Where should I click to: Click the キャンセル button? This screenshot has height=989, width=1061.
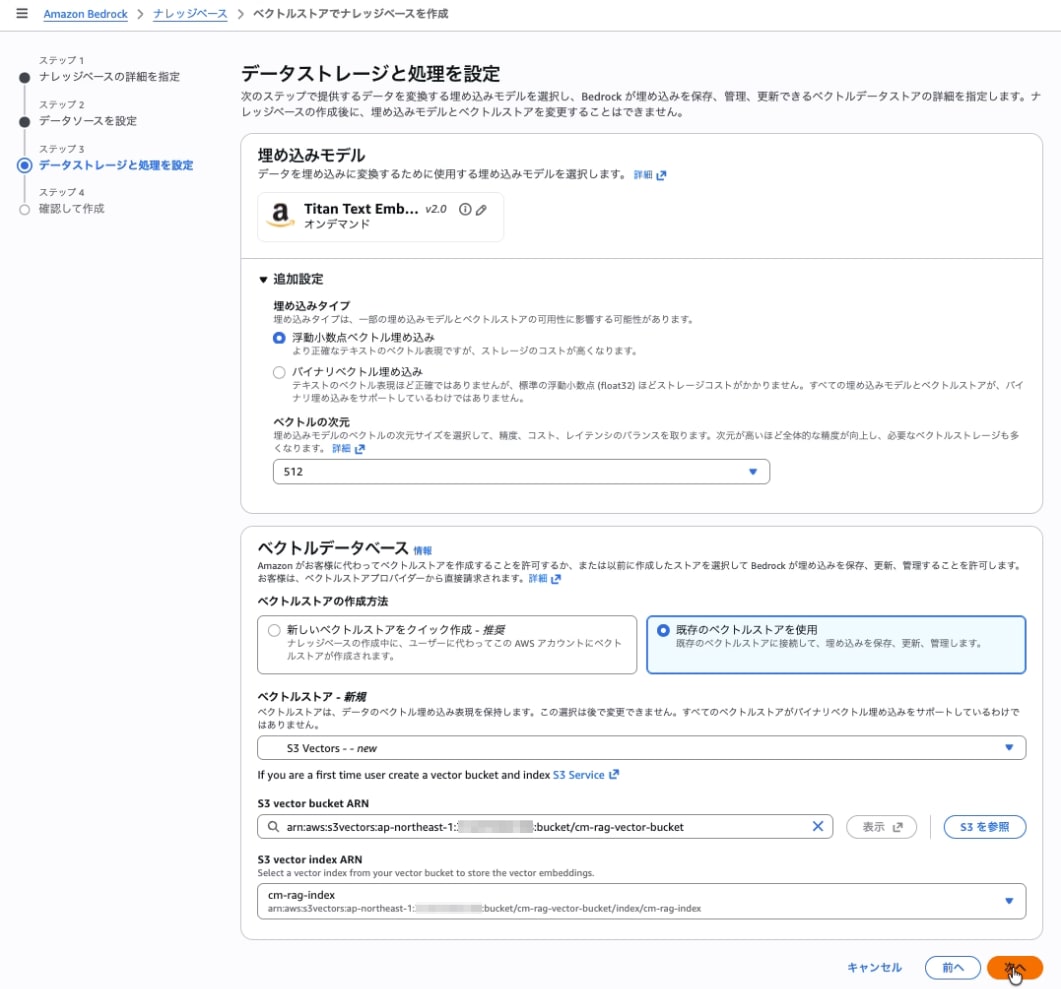click(874, 967)
